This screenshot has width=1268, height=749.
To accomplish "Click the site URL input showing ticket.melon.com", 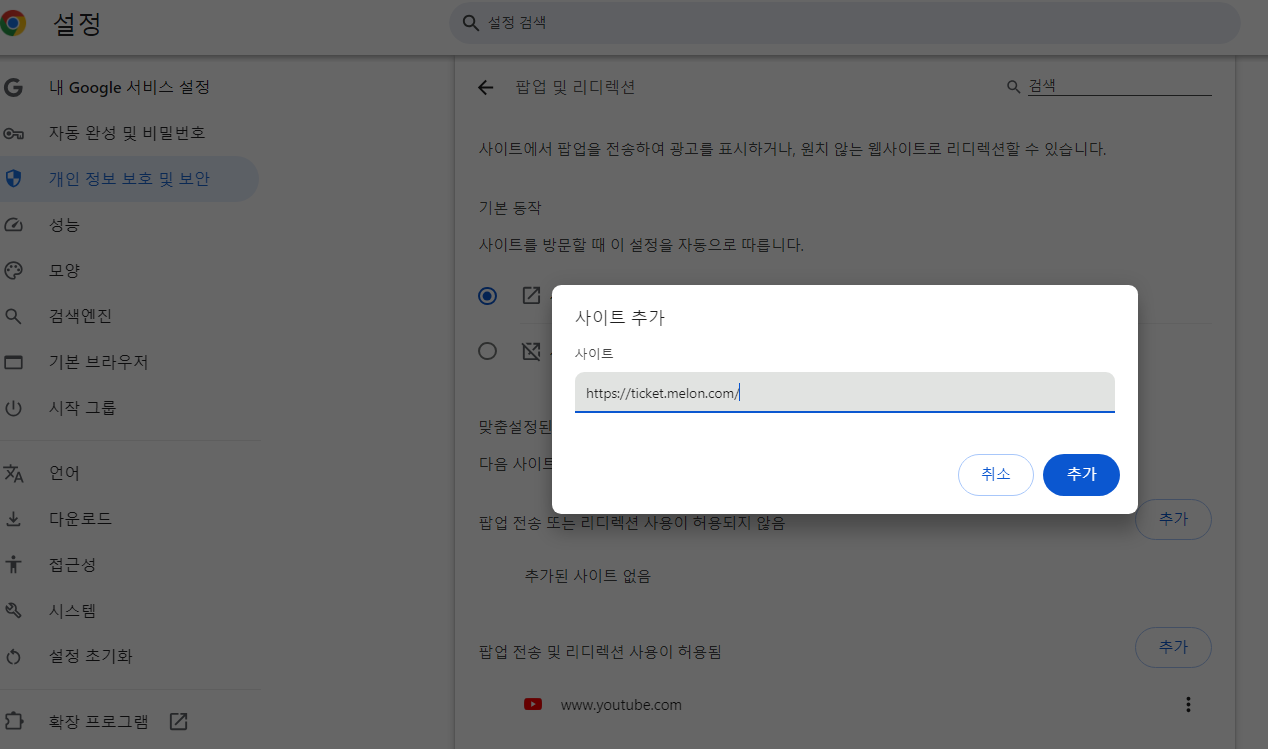I will tap(845, 392).
